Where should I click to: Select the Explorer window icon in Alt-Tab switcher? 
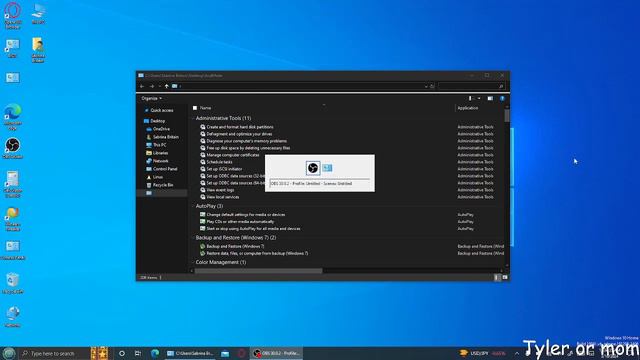tap(327, 168)
